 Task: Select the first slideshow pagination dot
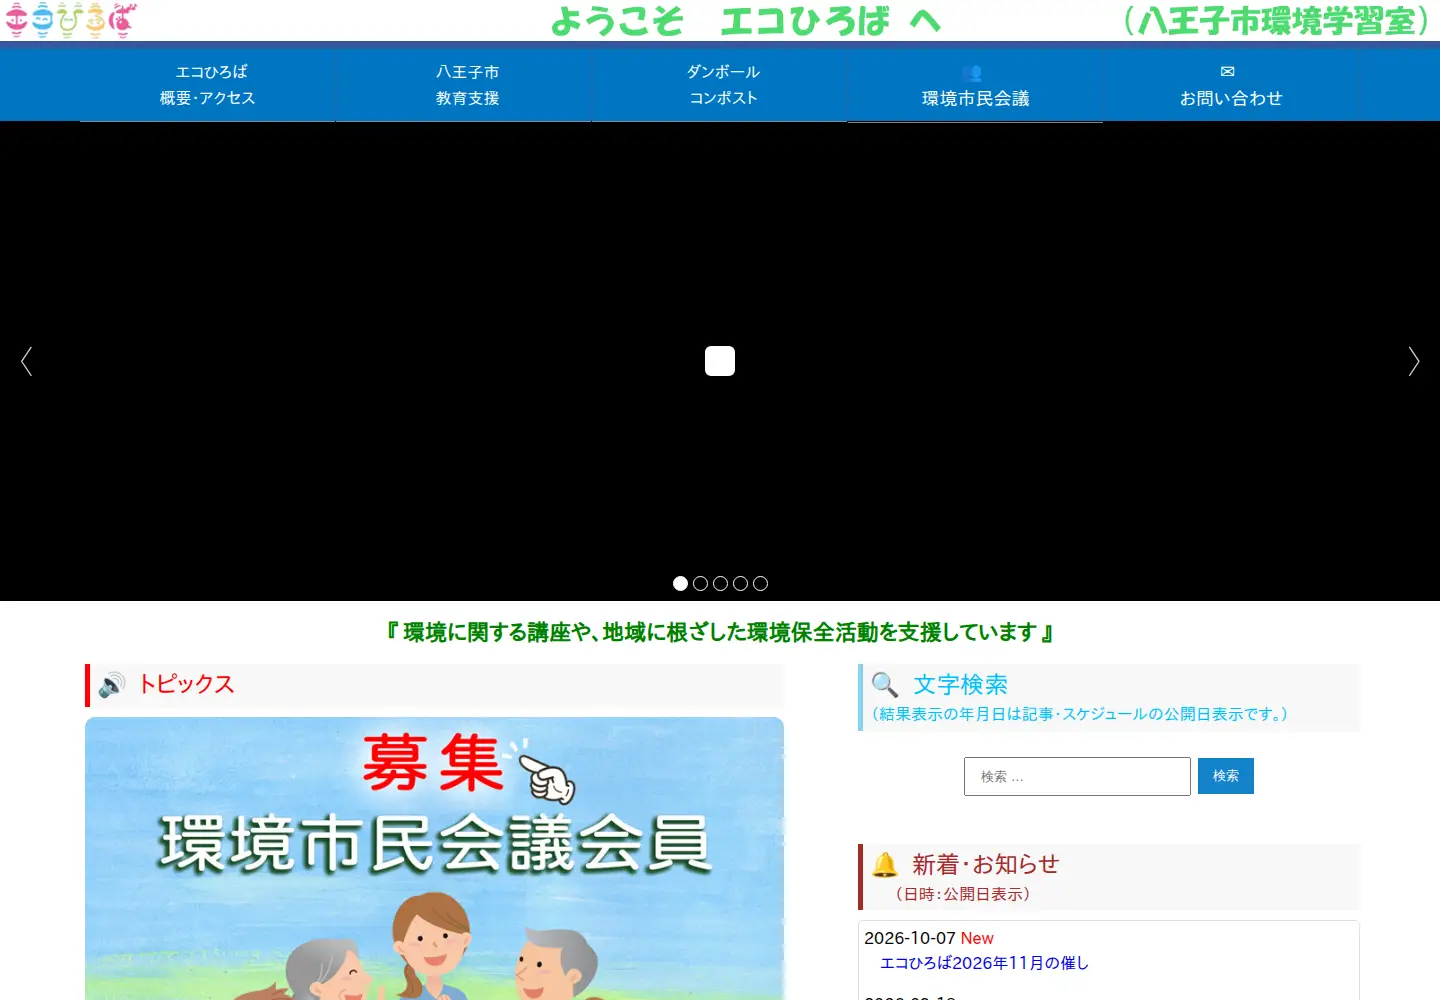coord(680,583)
